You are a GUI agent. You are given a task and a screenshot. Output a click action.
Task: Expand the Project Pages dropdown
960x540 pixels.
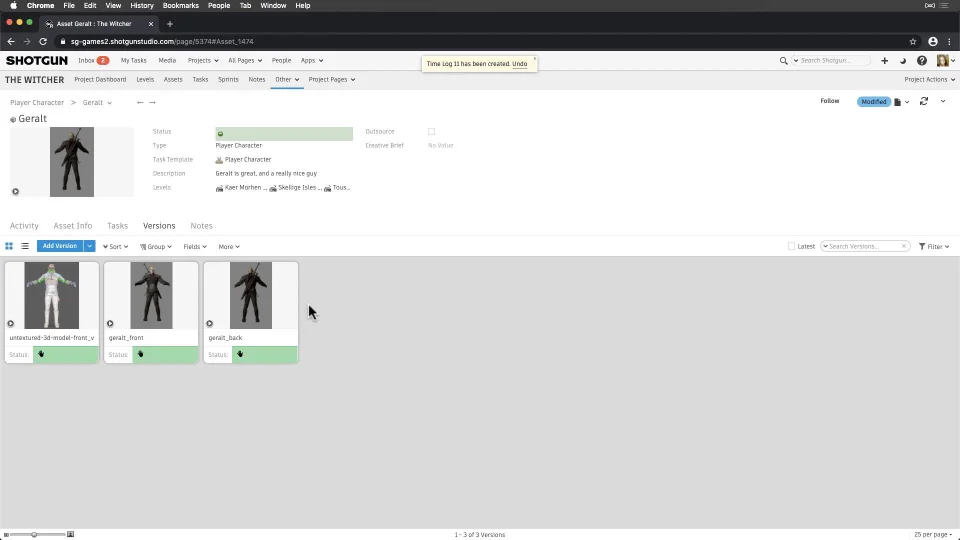coord(332,80)
